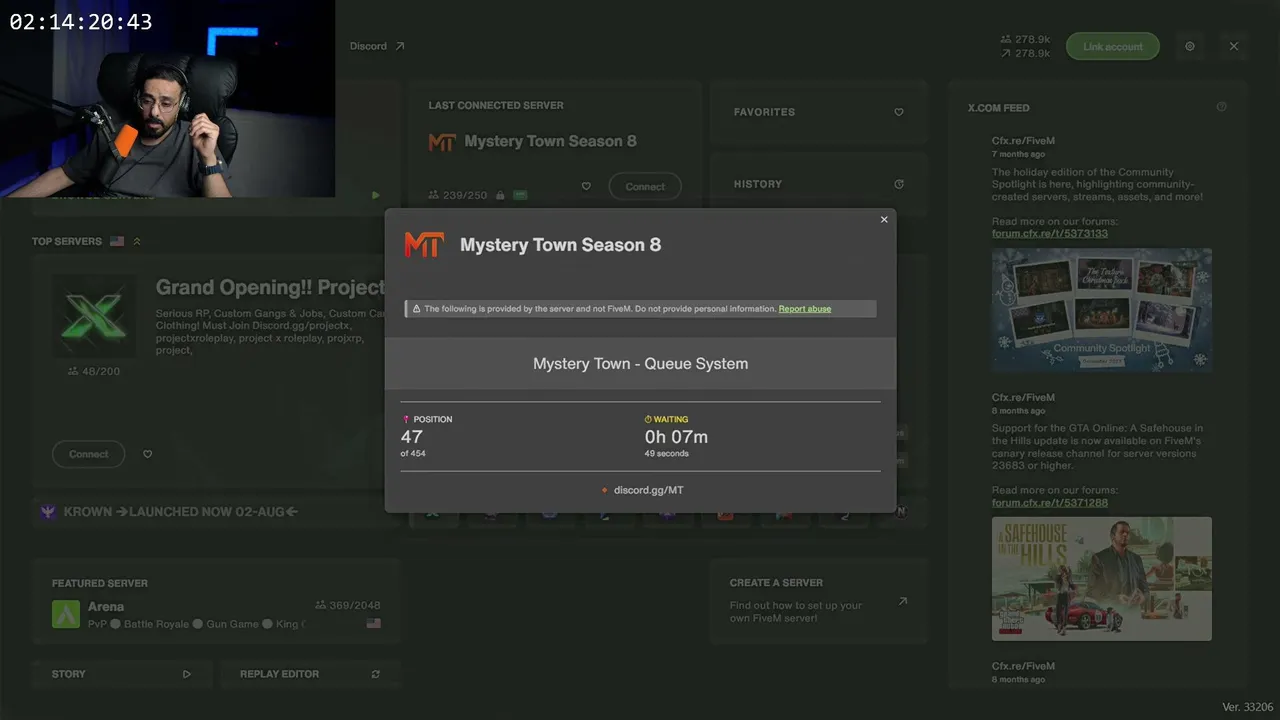Screen dimensions: 1280x720
Task: Connect to last server Mystery Town Season 8
Action: [645, 187]
